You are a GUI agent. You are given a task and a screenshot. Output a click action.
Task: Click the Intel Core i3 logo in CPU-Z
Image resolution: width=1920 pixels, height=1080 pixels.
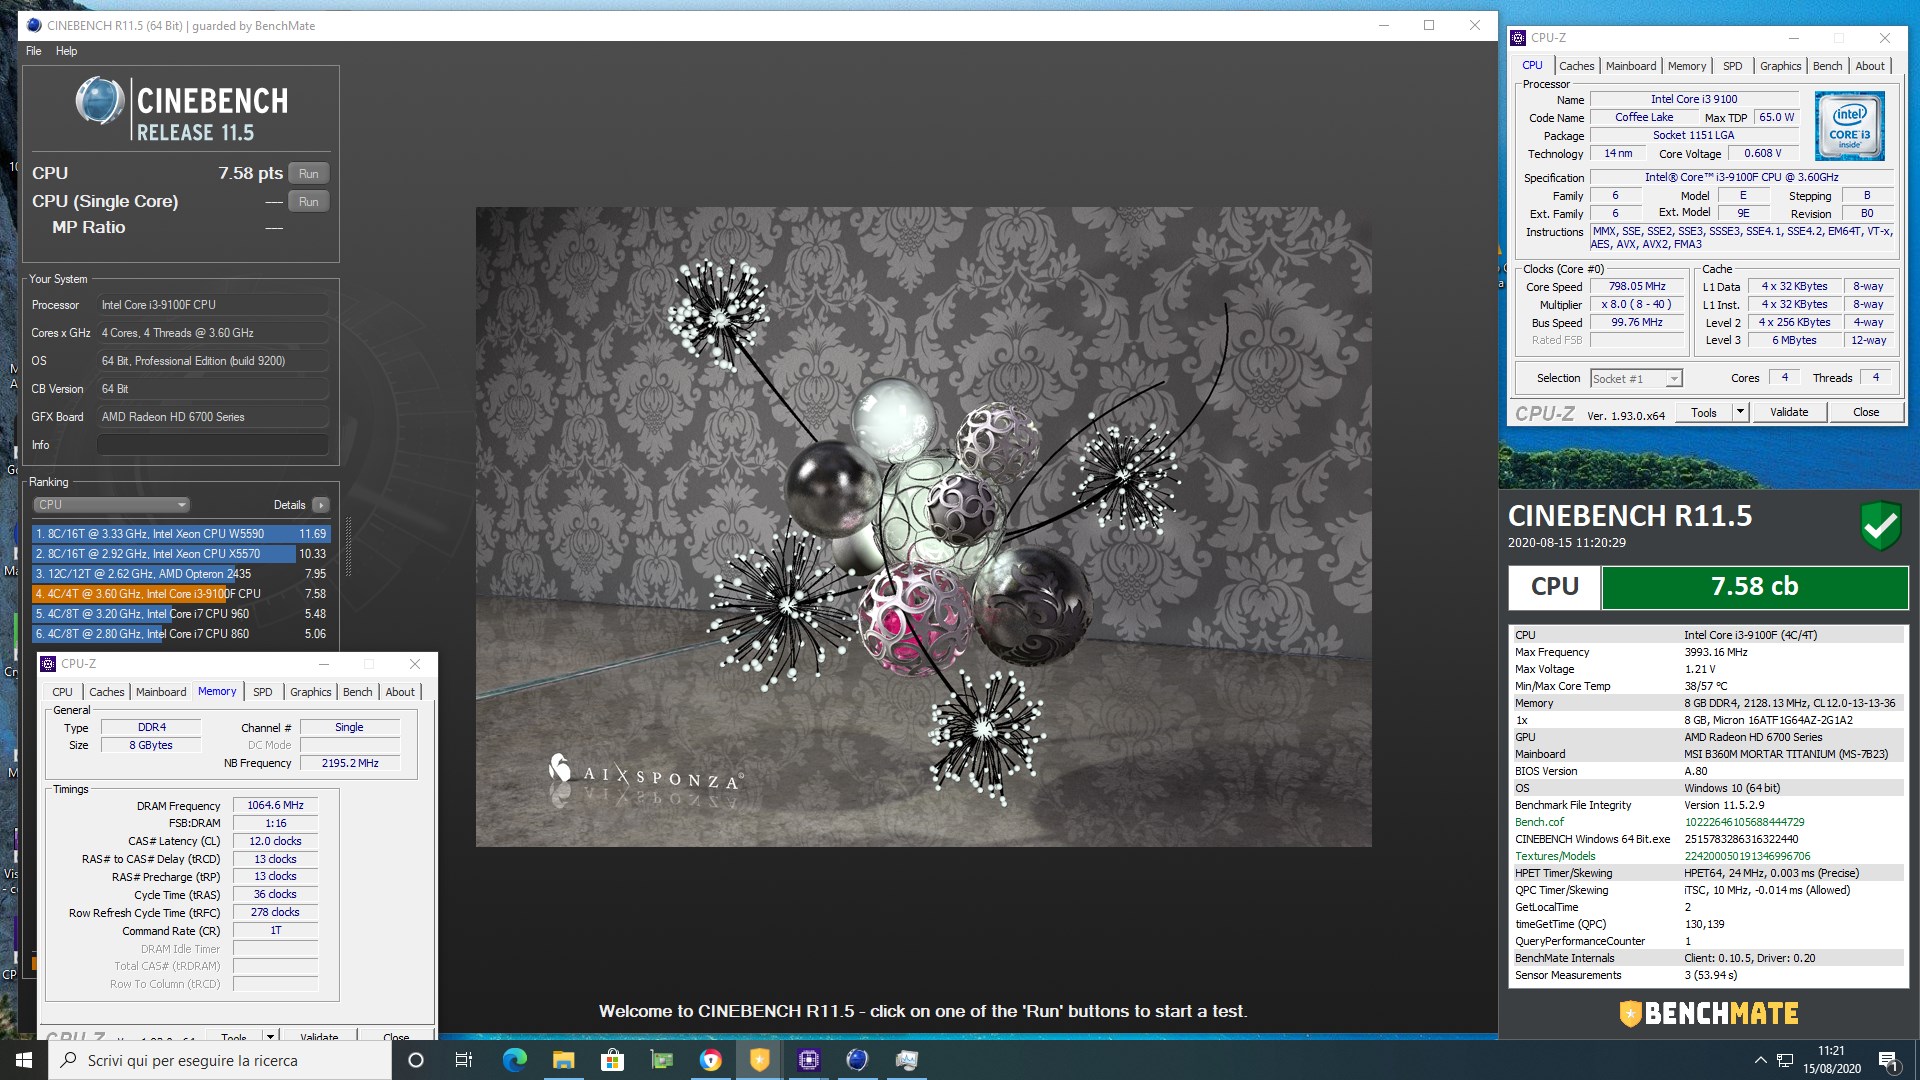pyautogui.click(x=1849, y=126)
